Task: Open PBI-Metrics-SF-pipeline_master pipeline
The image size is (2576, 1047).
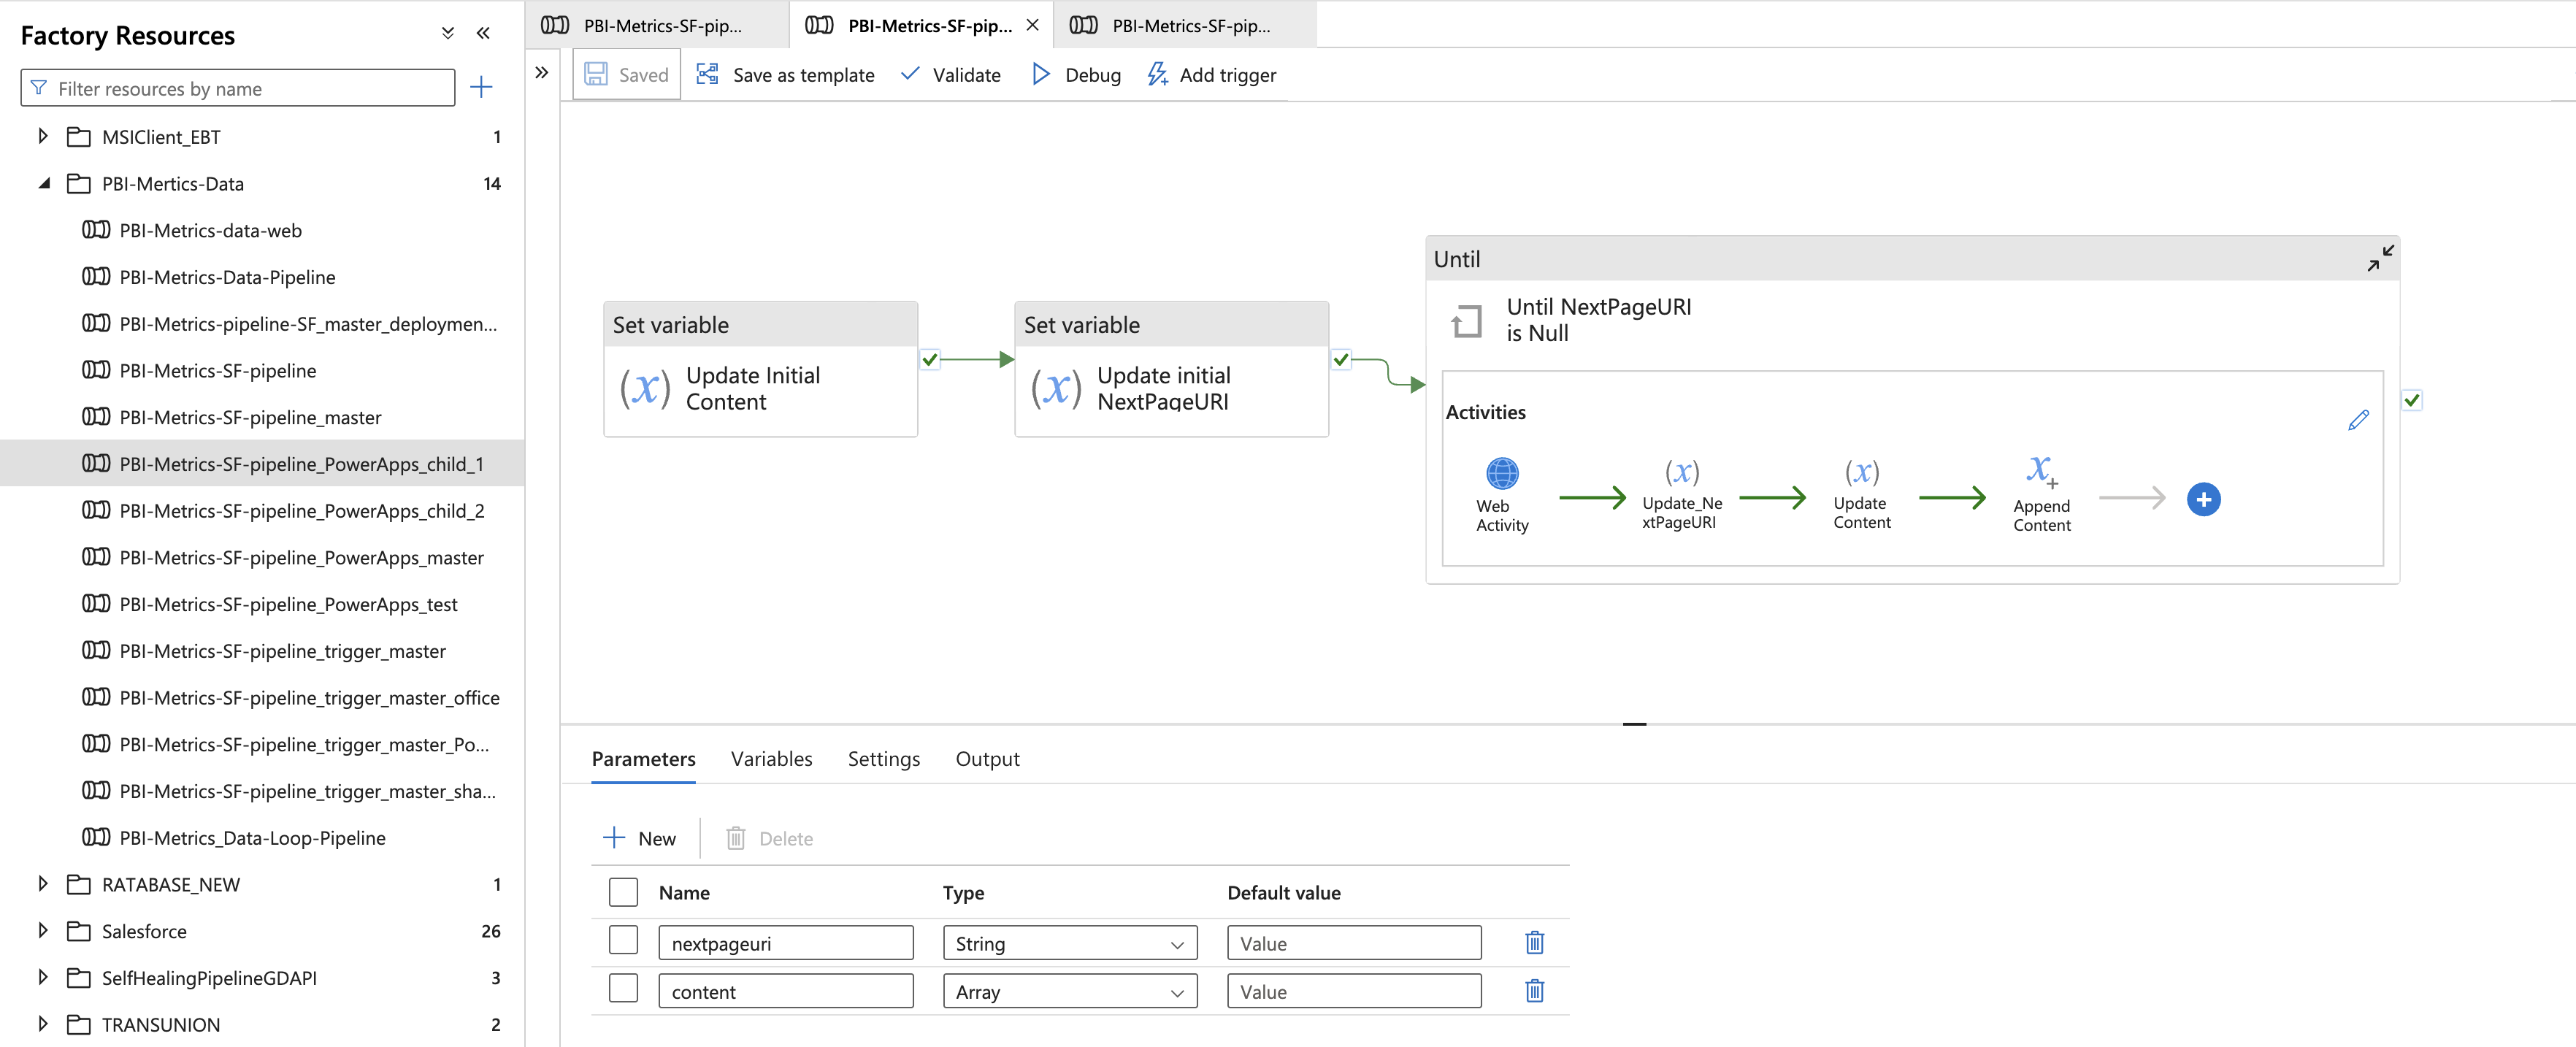Action: click(x=250, y=417)
